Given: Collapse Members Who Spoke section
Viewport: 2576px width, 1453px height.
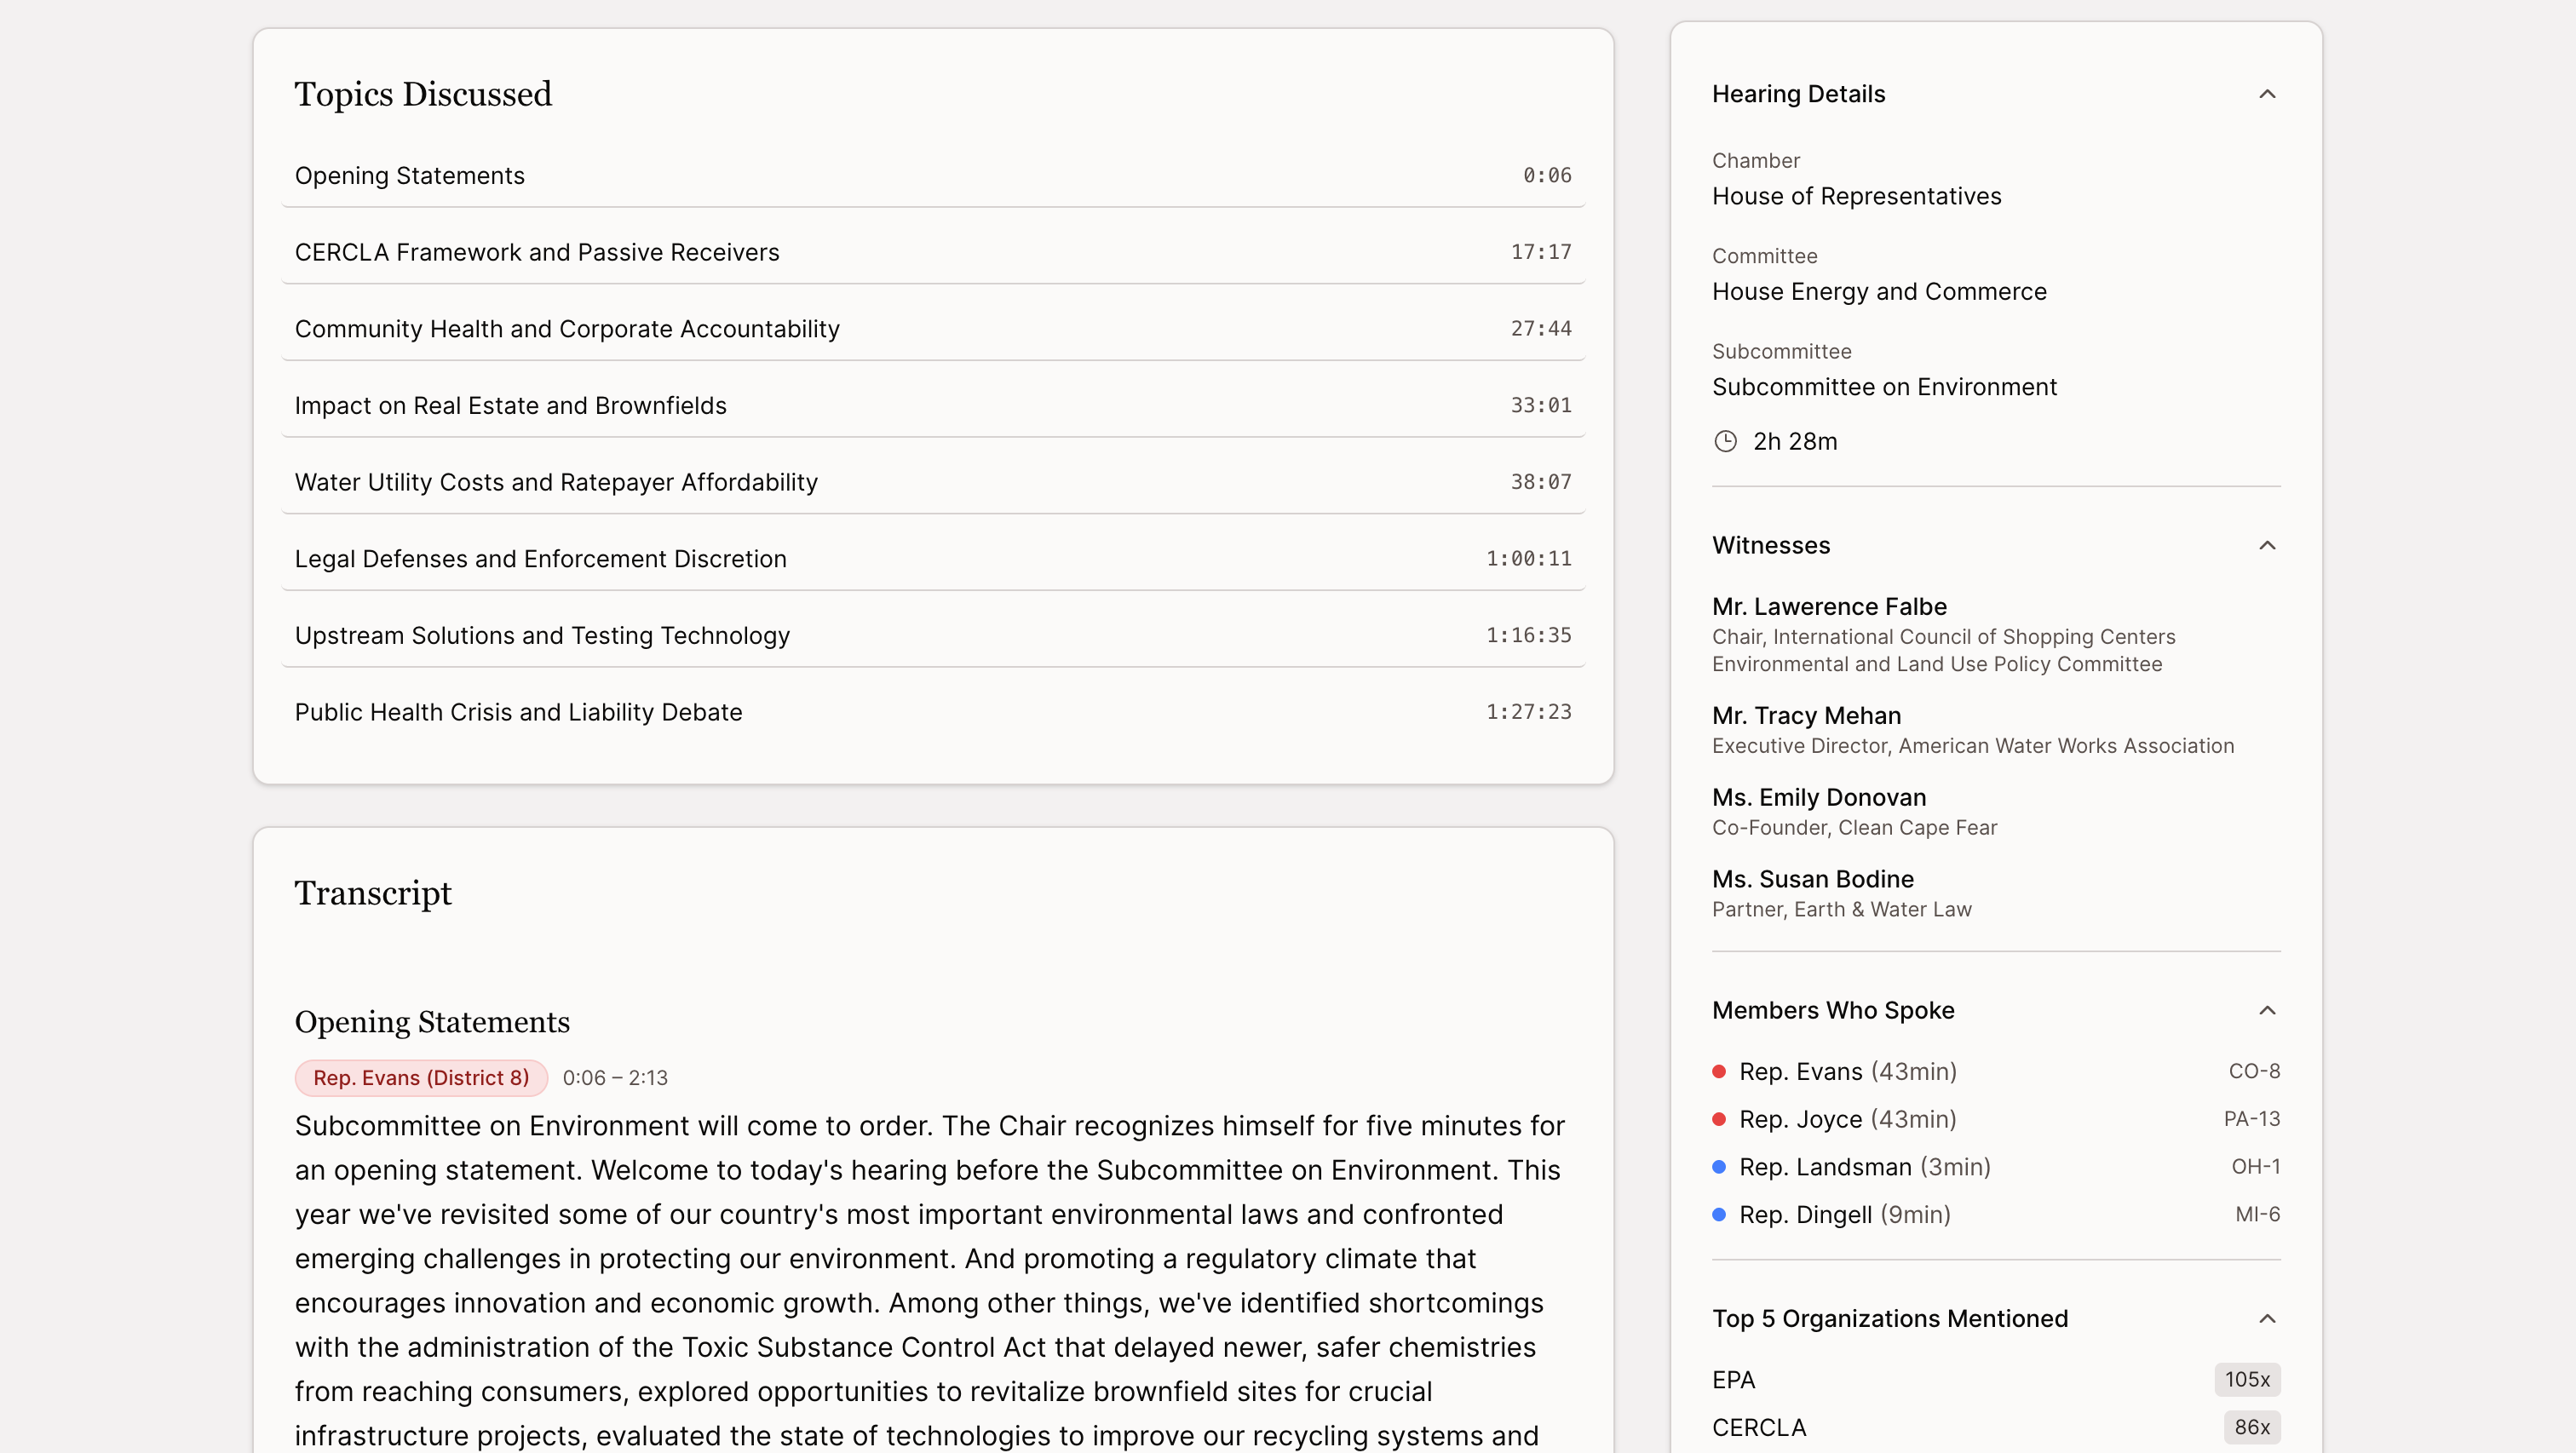Looking at the screenshot, I should pyautogui.click(x=2266, y=1010).
